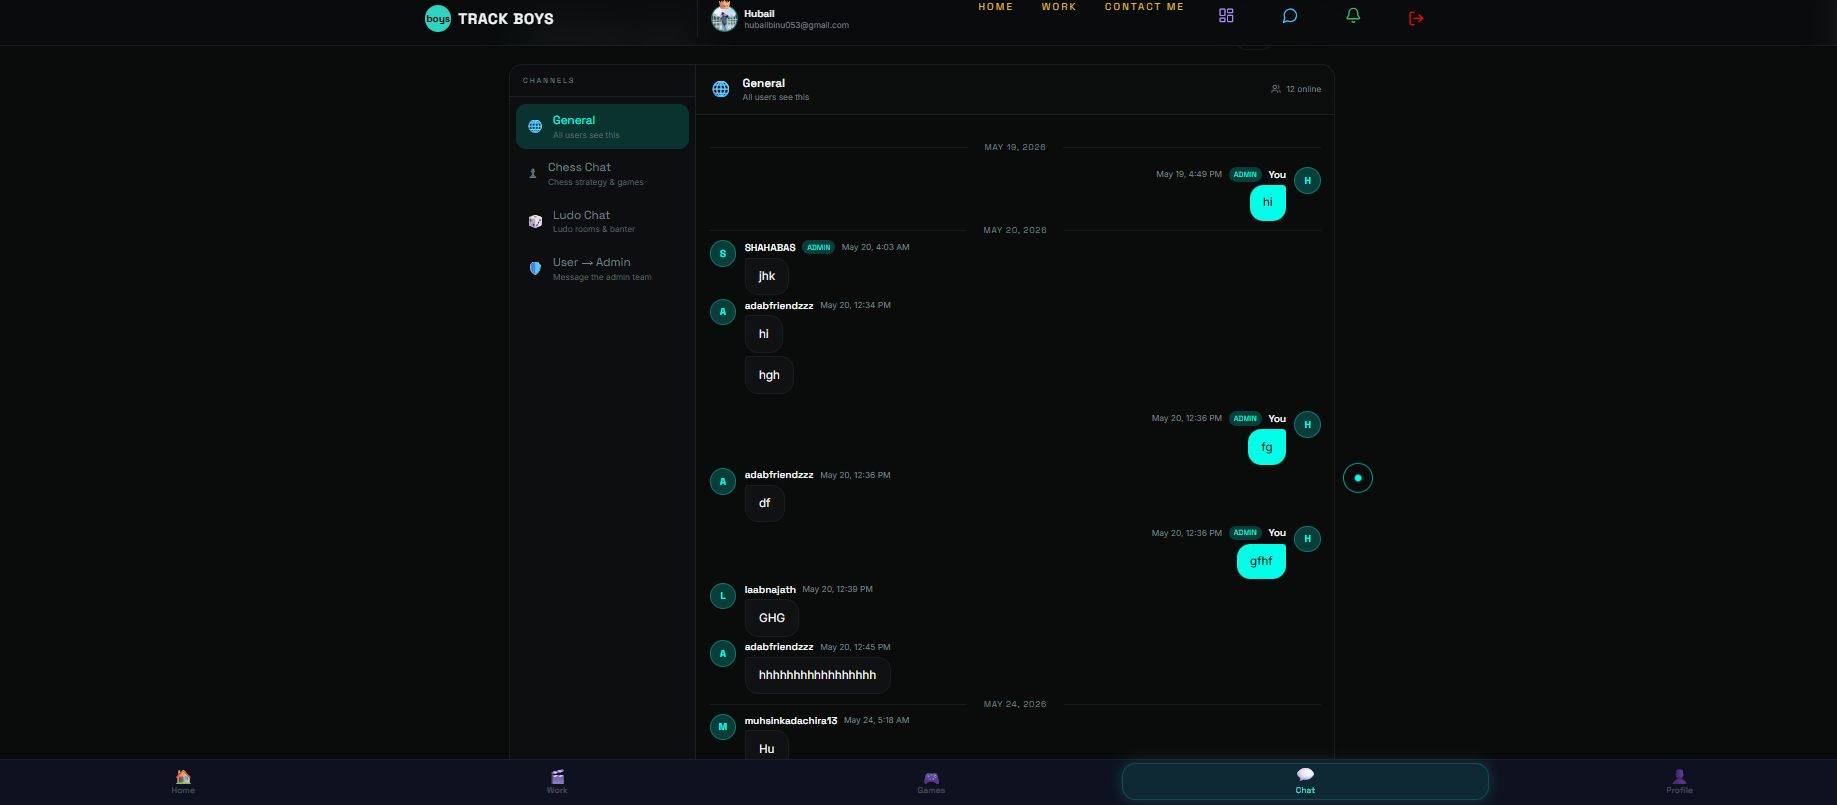This screenshot has width=1837, height=805.
Task: Click the red logout icon
Action: (x=1416, y=18)
